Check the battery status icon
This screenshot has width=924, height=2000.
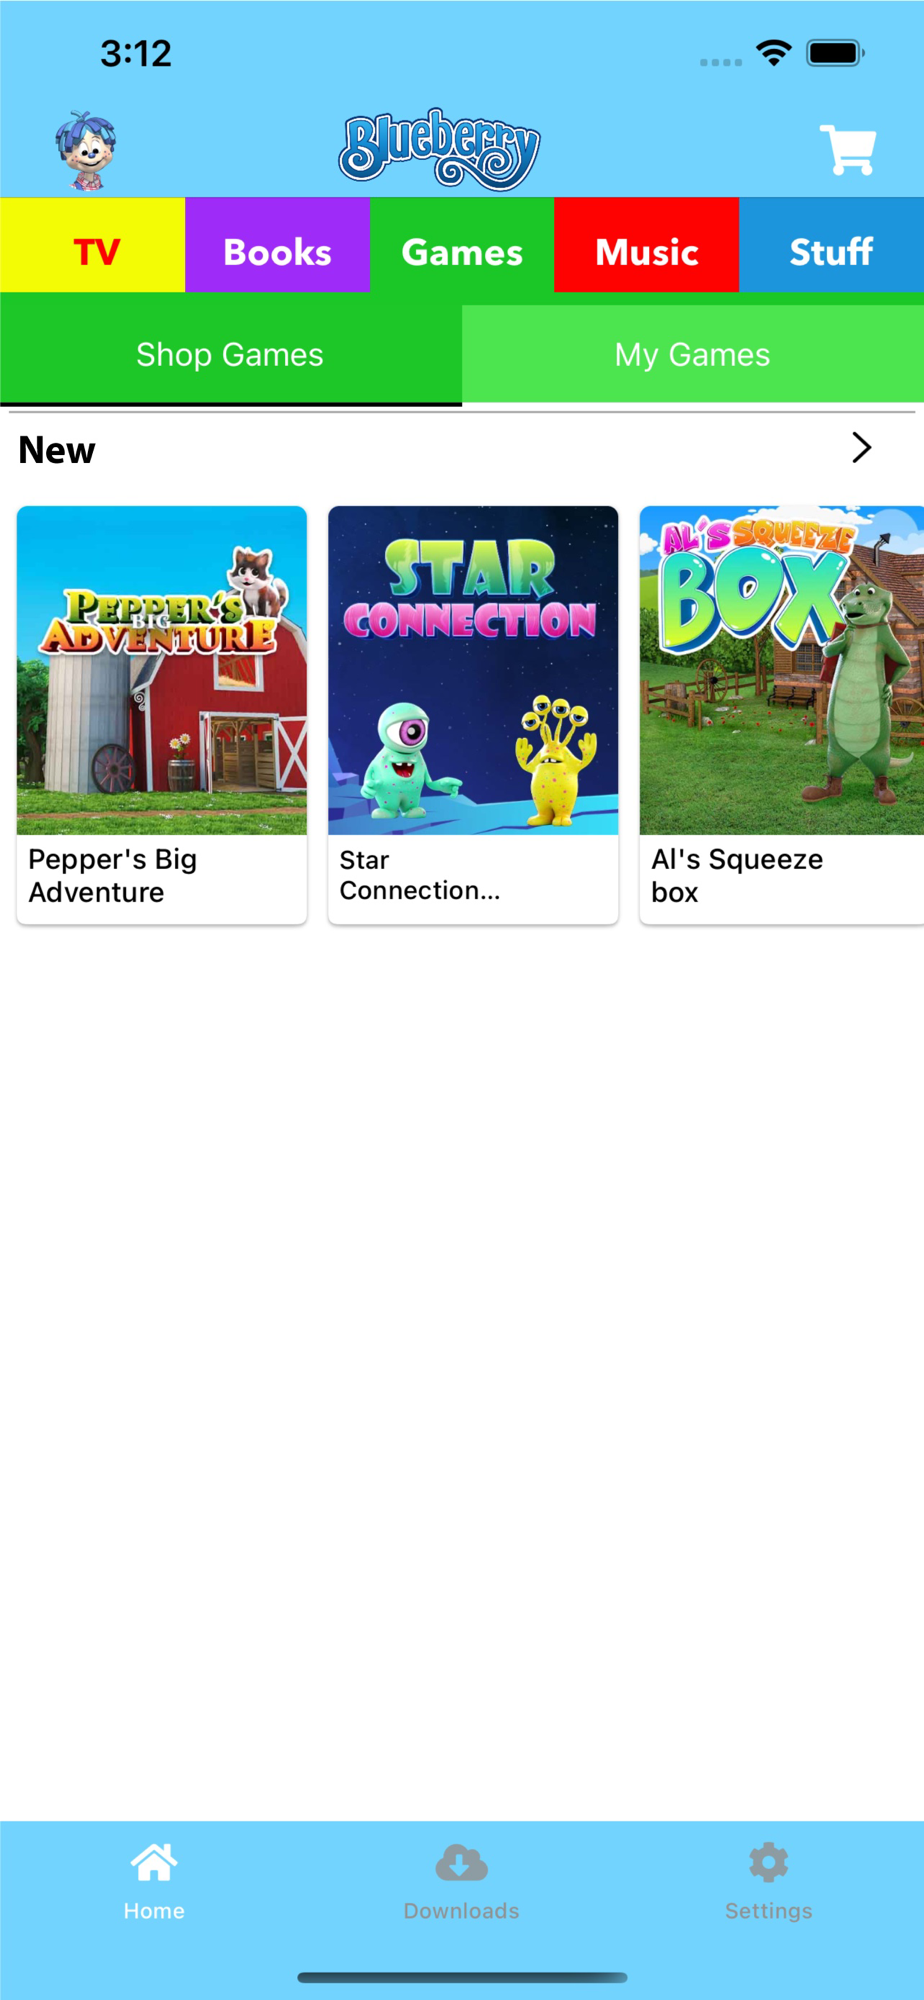(836, 53)
